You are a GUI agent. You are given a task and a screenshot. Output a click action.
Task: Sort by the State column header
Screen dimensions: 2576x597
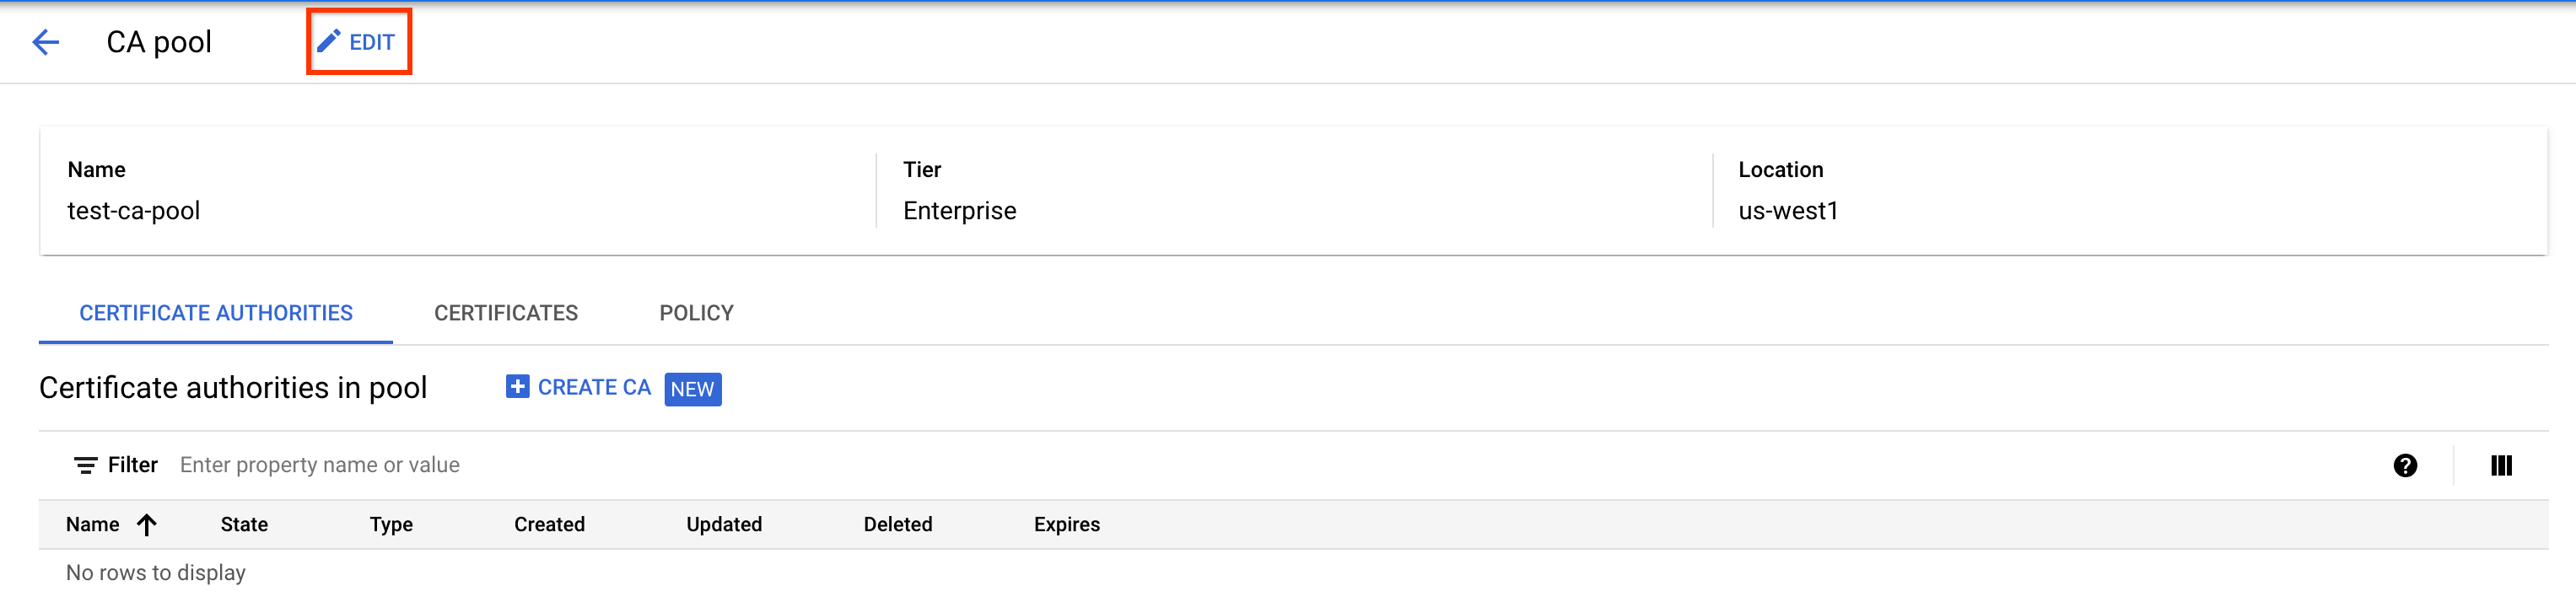pyautogui.click(x=244, y=524)
